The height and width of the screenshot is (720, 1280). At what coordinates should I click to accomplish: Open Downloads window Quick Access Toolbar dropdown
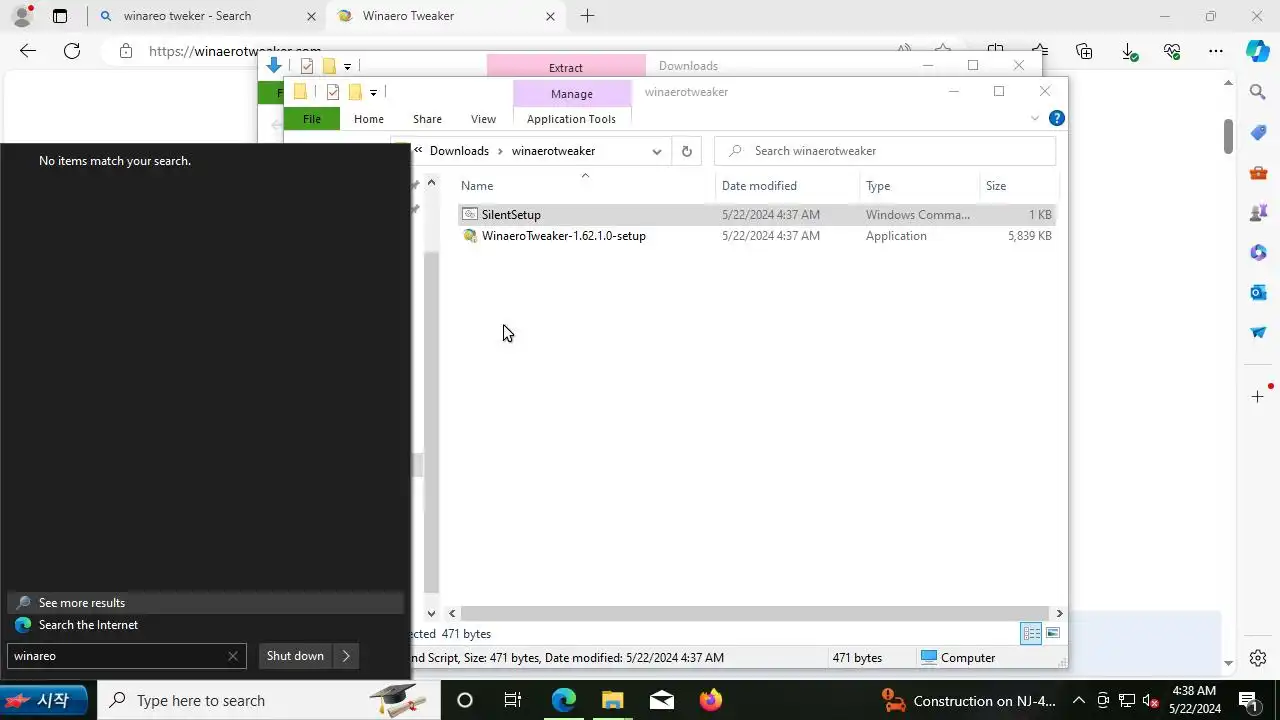tap(347, 66)
